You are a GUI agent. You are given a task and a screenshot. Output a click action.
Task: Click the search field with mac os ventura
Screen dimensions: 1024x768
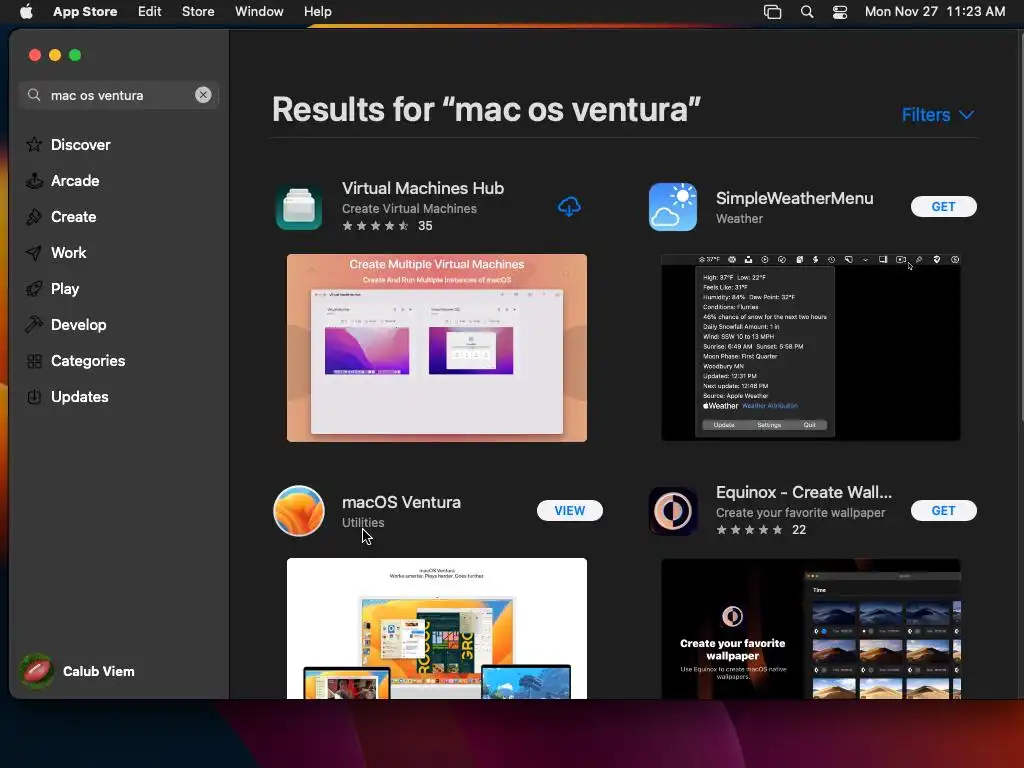click(119, 95)
